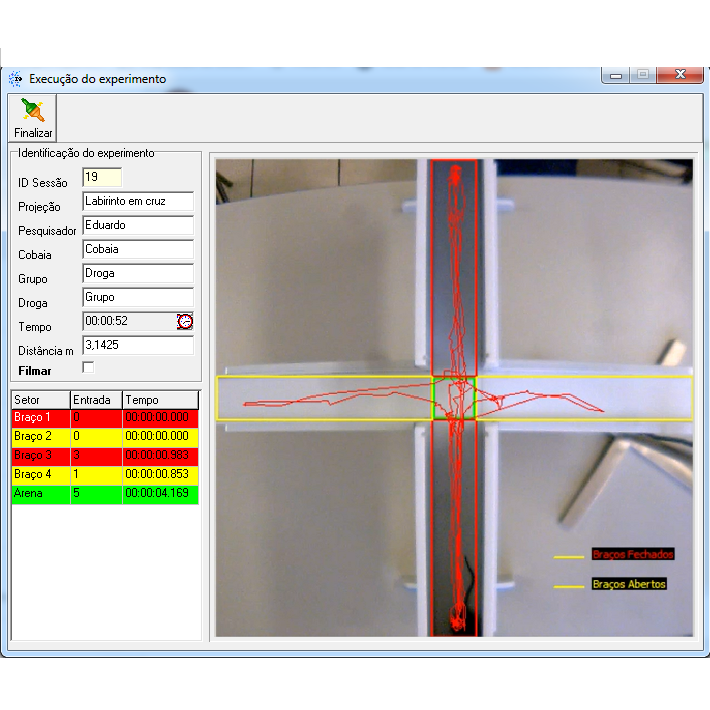The image size is (710, 710).
Task: Click the Braços Fechados legend label
Action: pos(632,554)
